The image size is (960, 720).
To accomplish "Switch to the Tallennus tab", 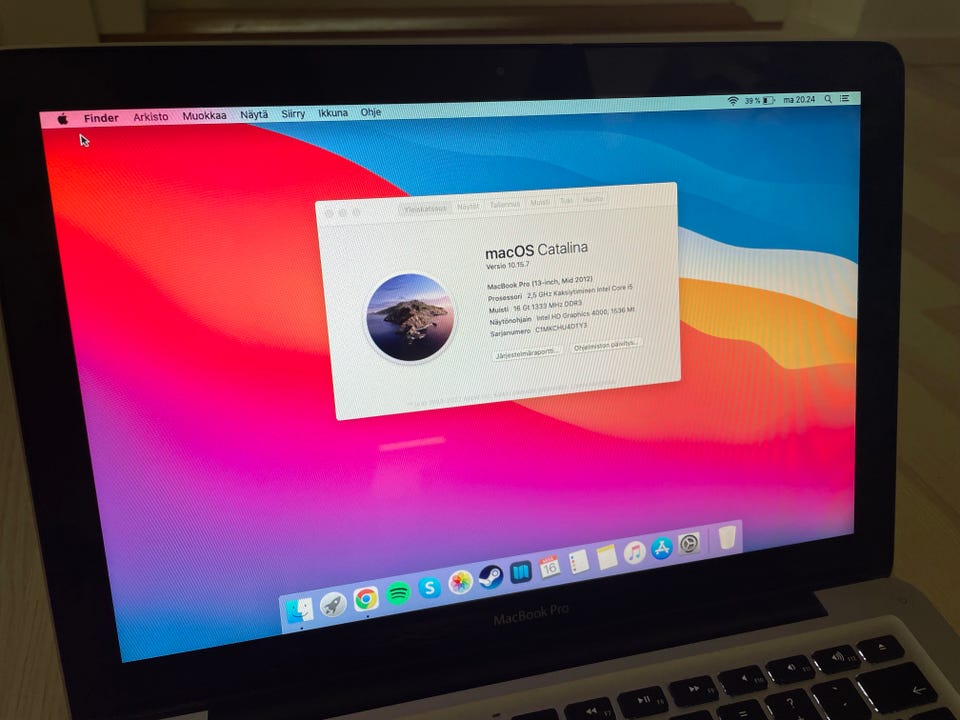I will point(504,204).
